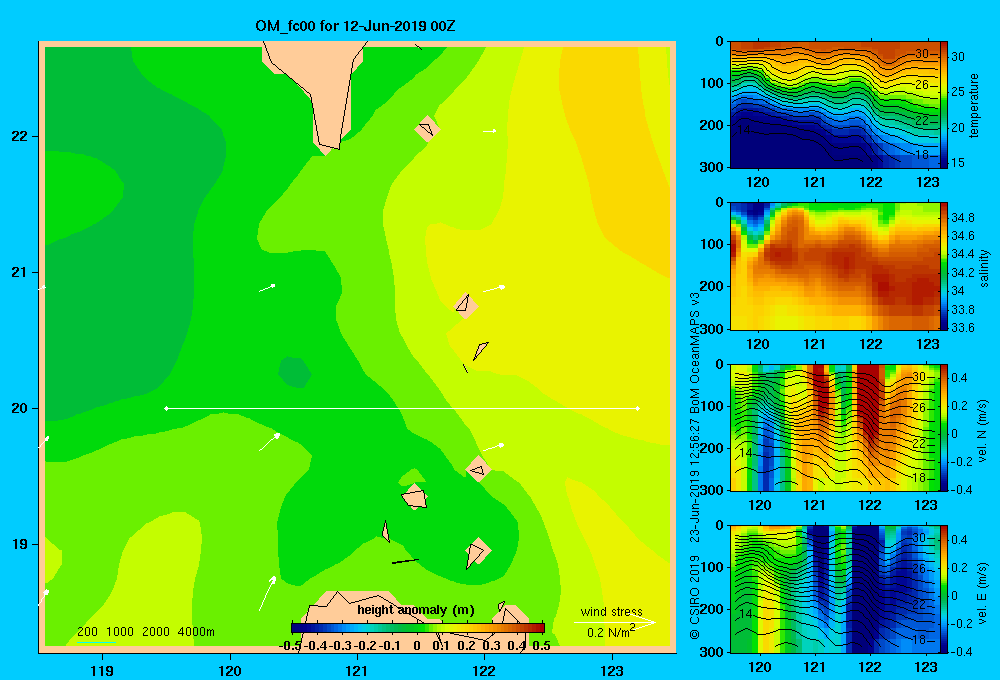Click the temperature color scale bar
This screenshot has width=1000, height=680.
pos(944,105)
